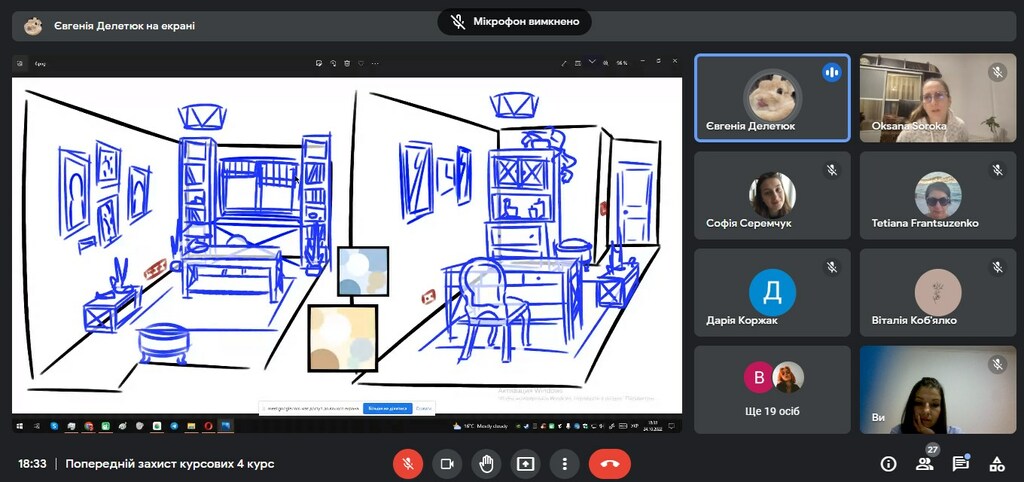Click the hamster avatar in the presenter banner
The image size is (1024, 482).
pyautogui.click(x=33, y=26)
